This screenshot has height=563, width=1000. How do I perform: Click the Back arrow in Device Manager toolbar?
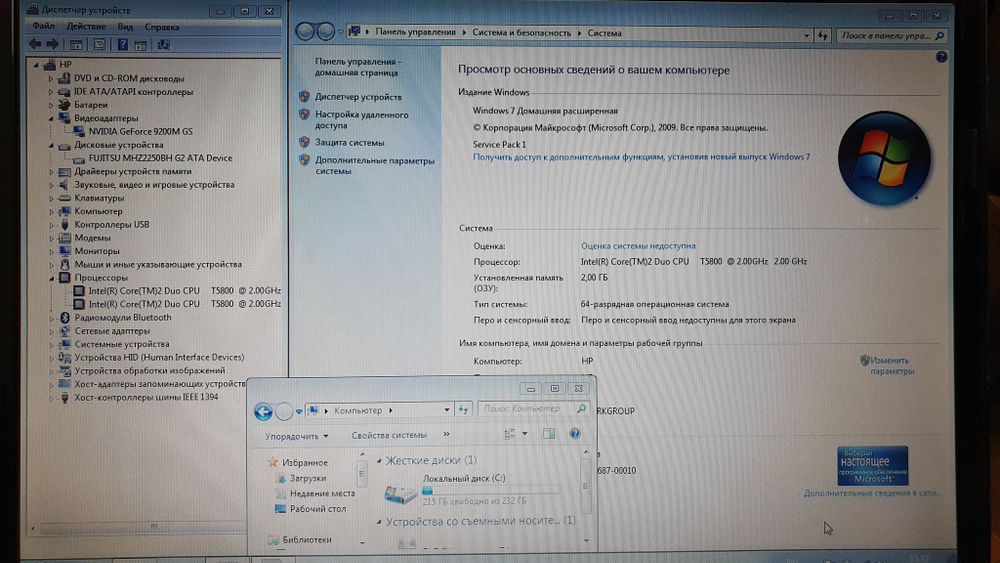tap(35, 44)
